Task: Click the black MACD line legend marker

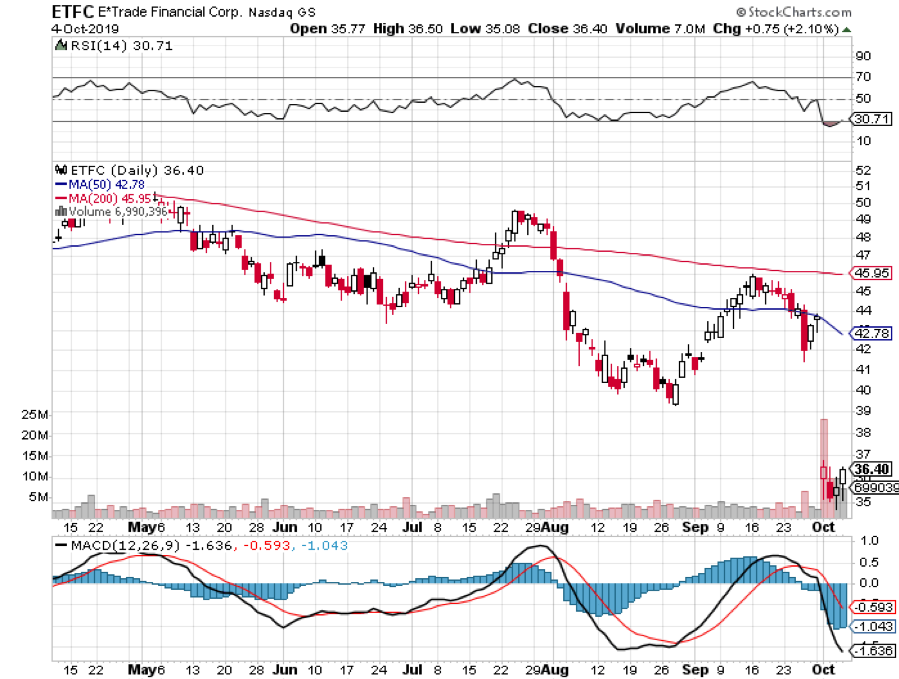Action: pos(60,545)
